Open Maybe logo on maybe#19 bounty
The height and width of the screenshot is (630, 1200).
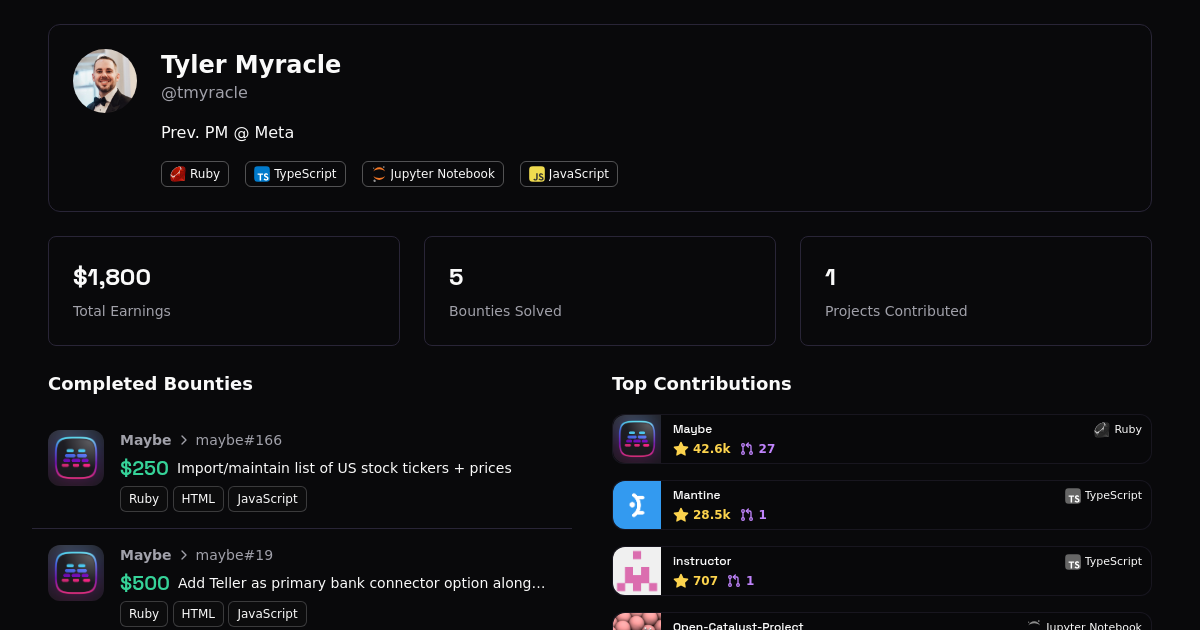76,573
